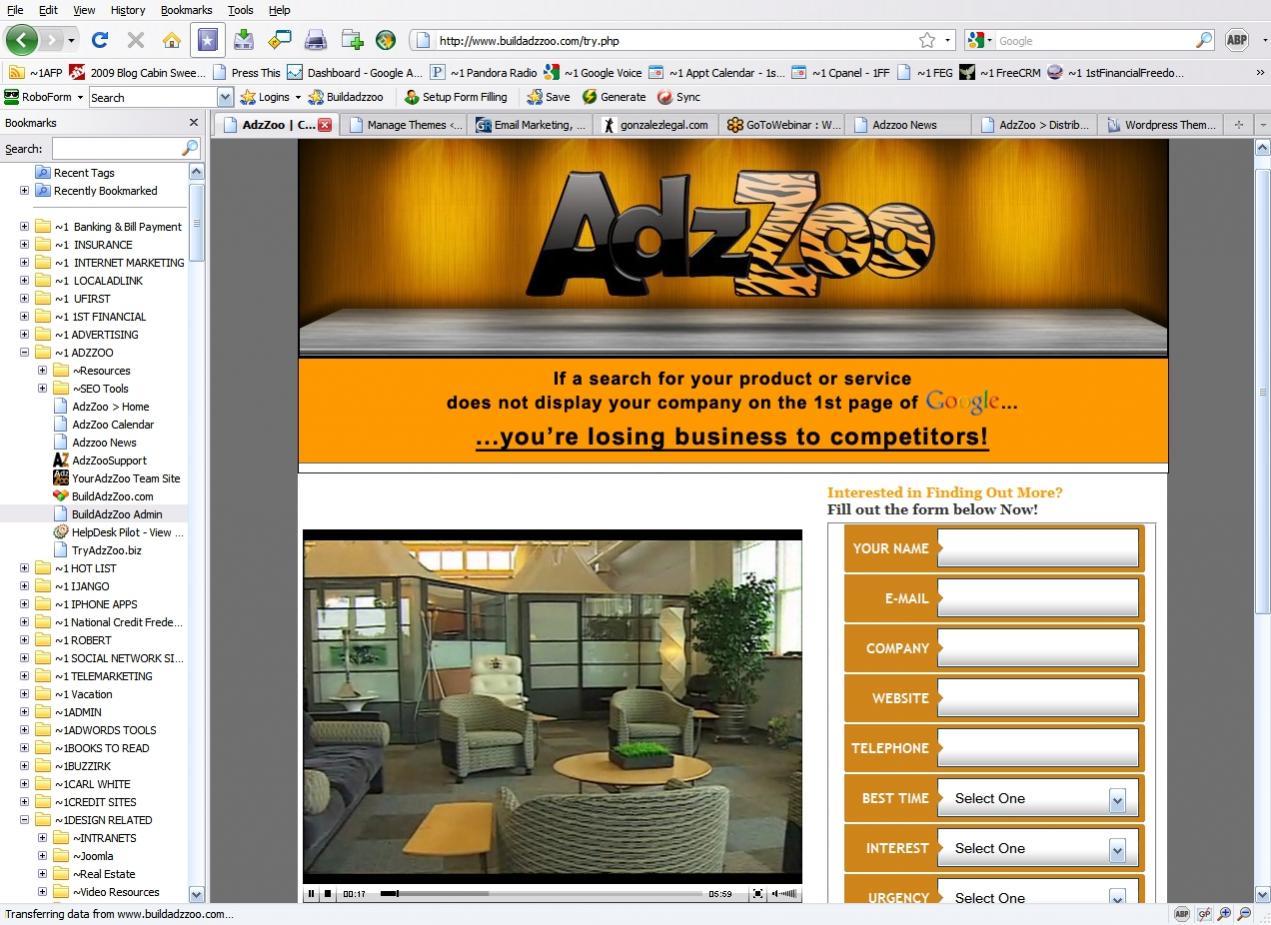1271x925 pixels.
Task: Click the RoboForm Buildadzzoo passcard
Action: tap(346, 97)
